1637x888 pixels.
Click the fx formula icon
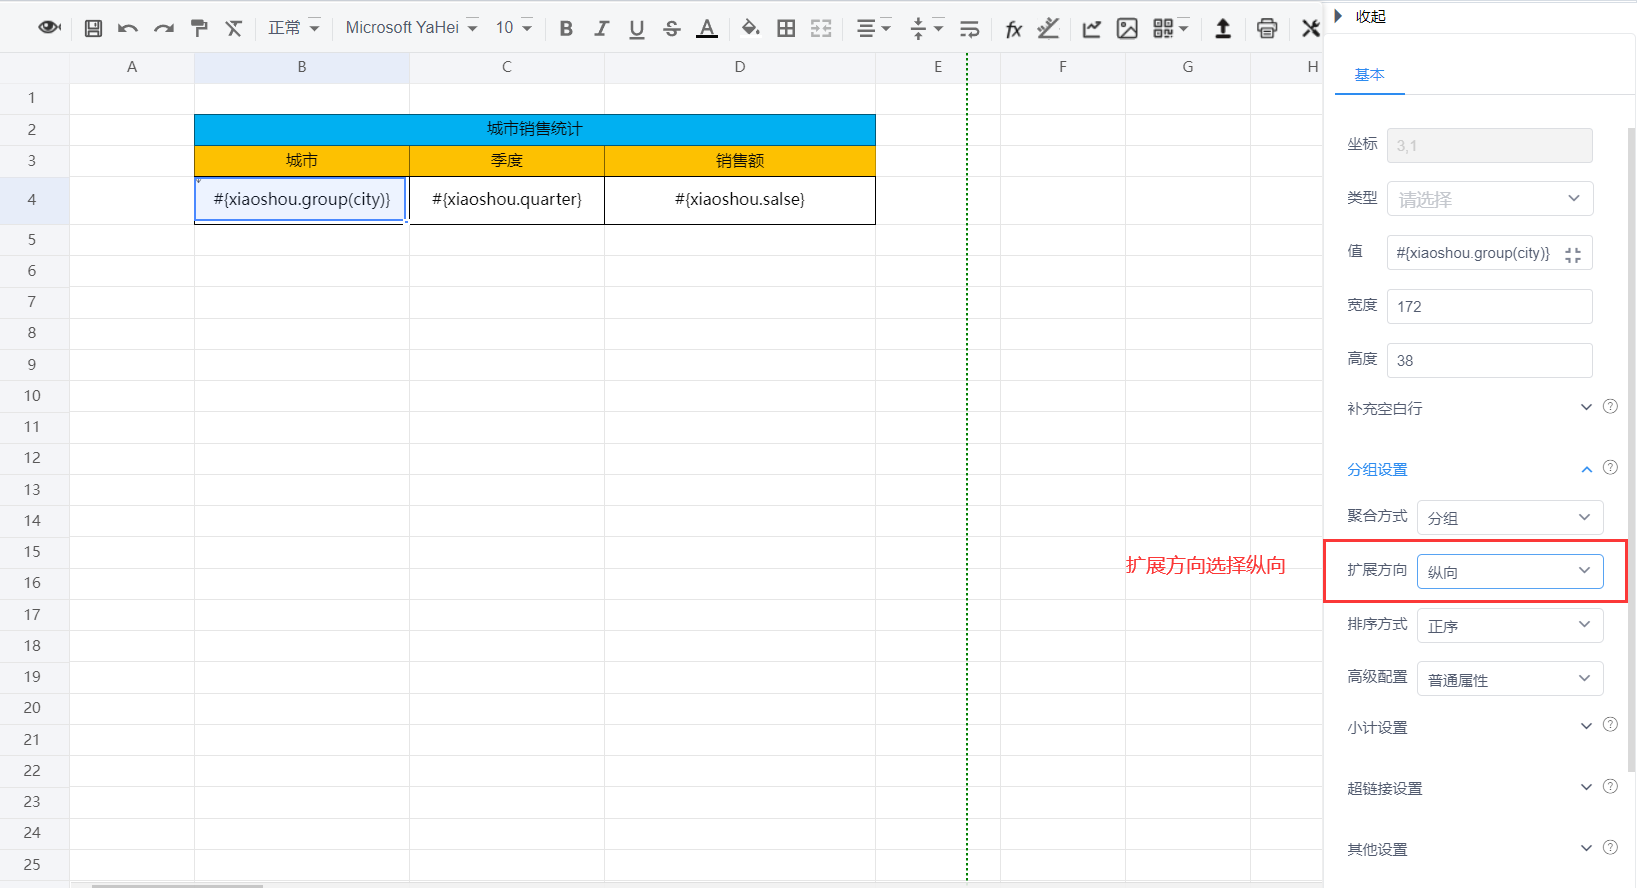click(1013, 28)
